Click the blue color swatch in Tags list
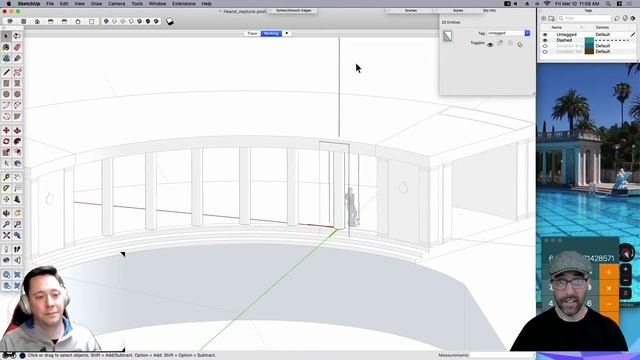This screenshot has height=360, width=640. point(589,46)
